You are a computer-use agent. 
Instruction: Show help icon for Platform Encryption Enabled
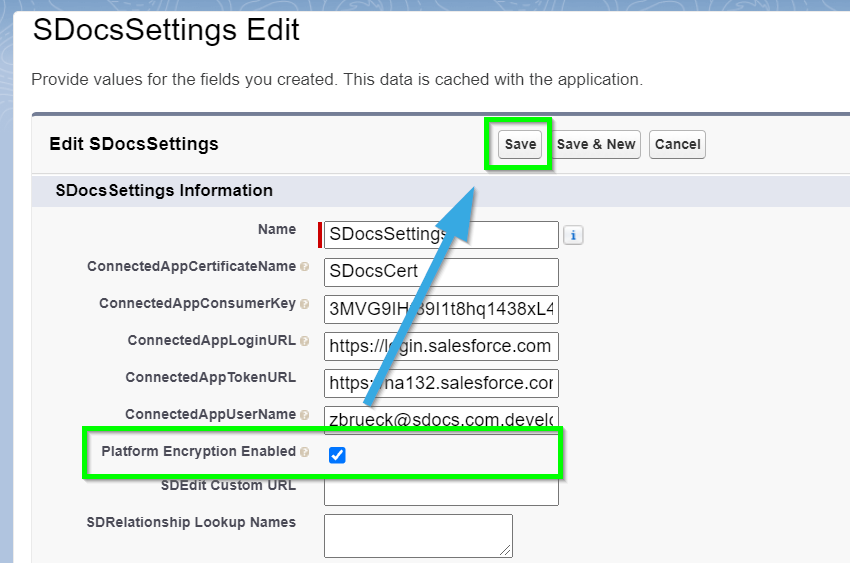click(305, 452)
